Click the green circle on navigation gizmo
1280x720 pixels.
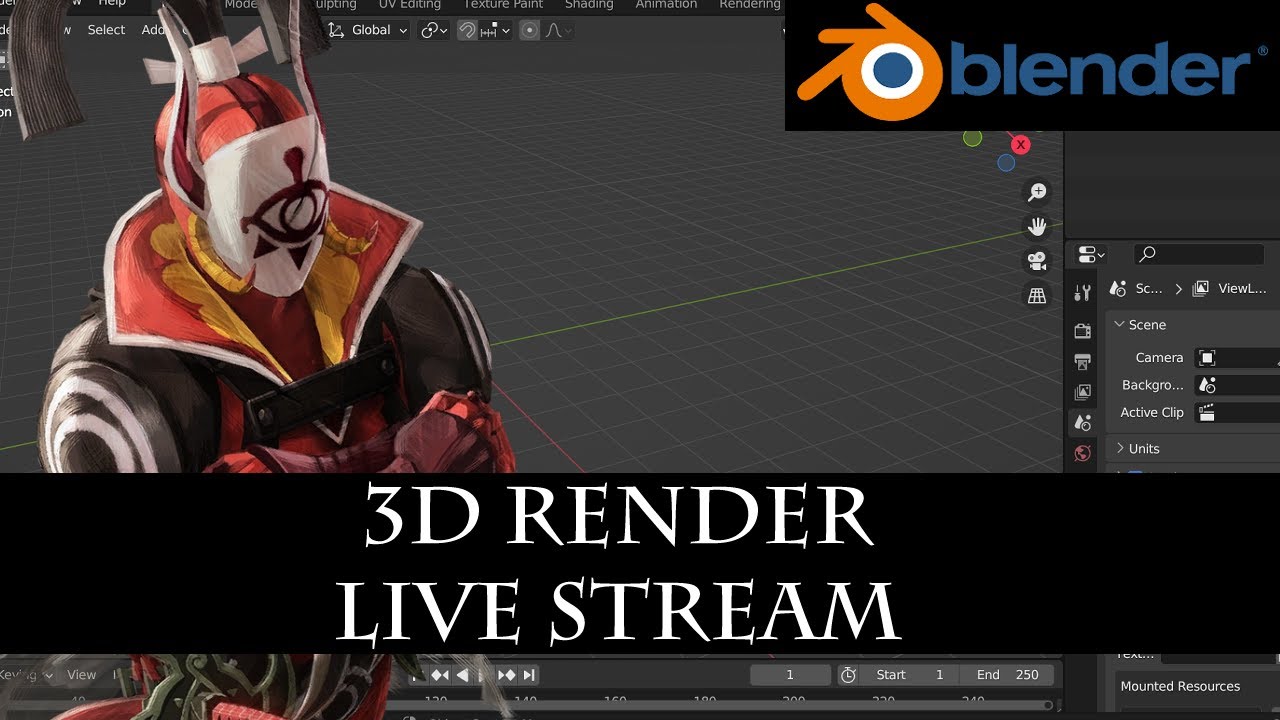[972, 138]
